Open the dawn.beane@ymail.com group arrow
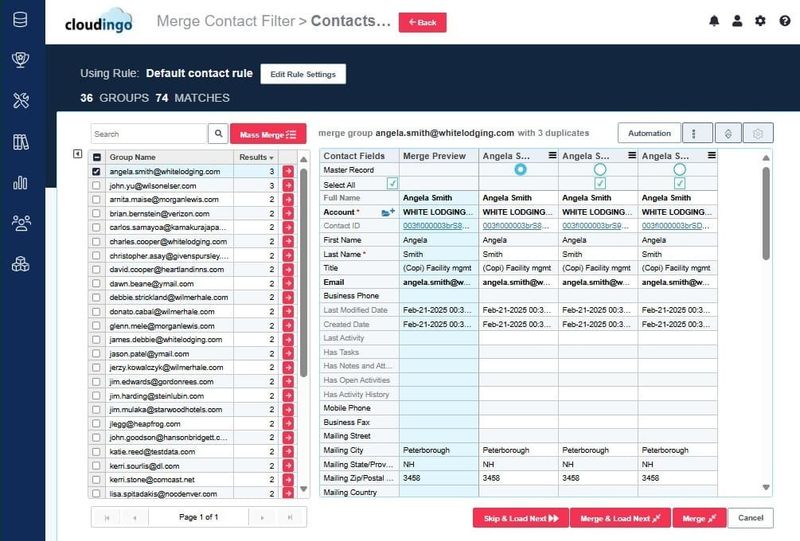The height and width of the screenshot is (541, 800). point(288,283)
